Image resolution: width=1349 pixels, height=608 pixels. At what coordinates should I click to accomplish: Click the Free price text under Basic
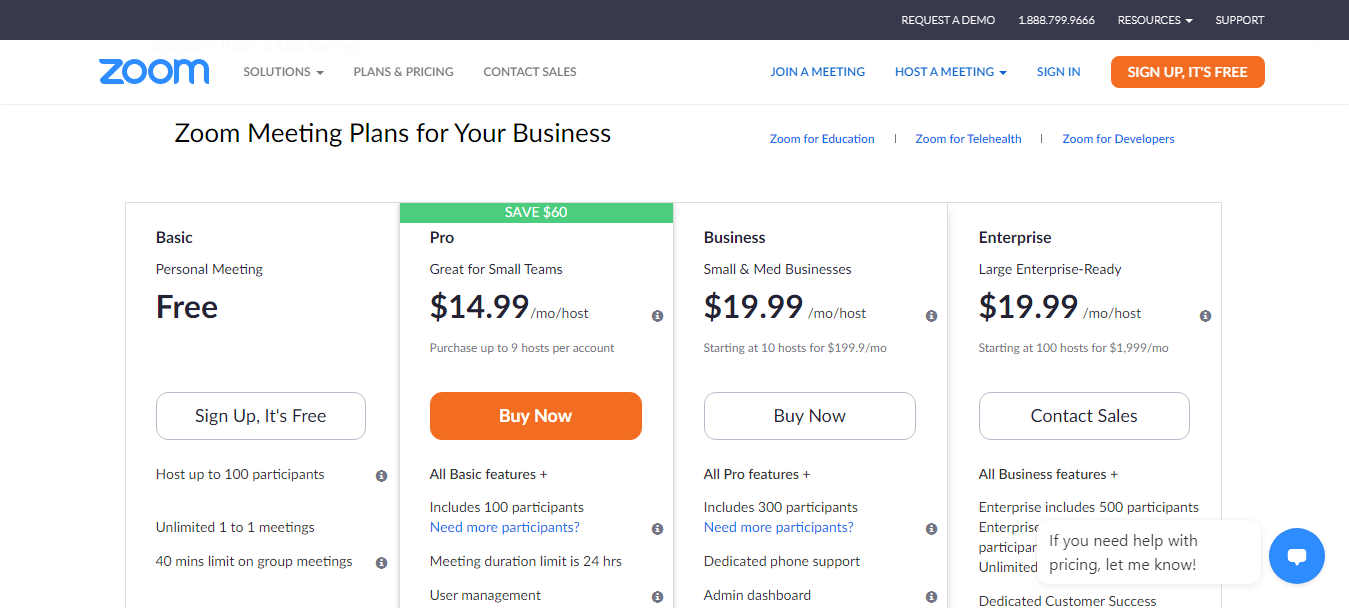(187, 307)
